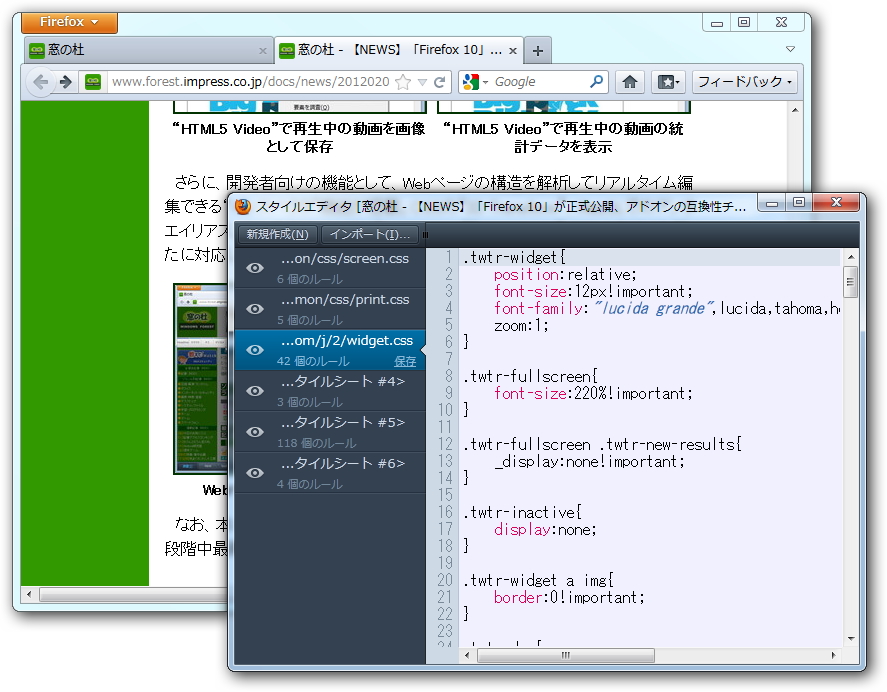Go forward with the browser forward arrow

(66, 82)
